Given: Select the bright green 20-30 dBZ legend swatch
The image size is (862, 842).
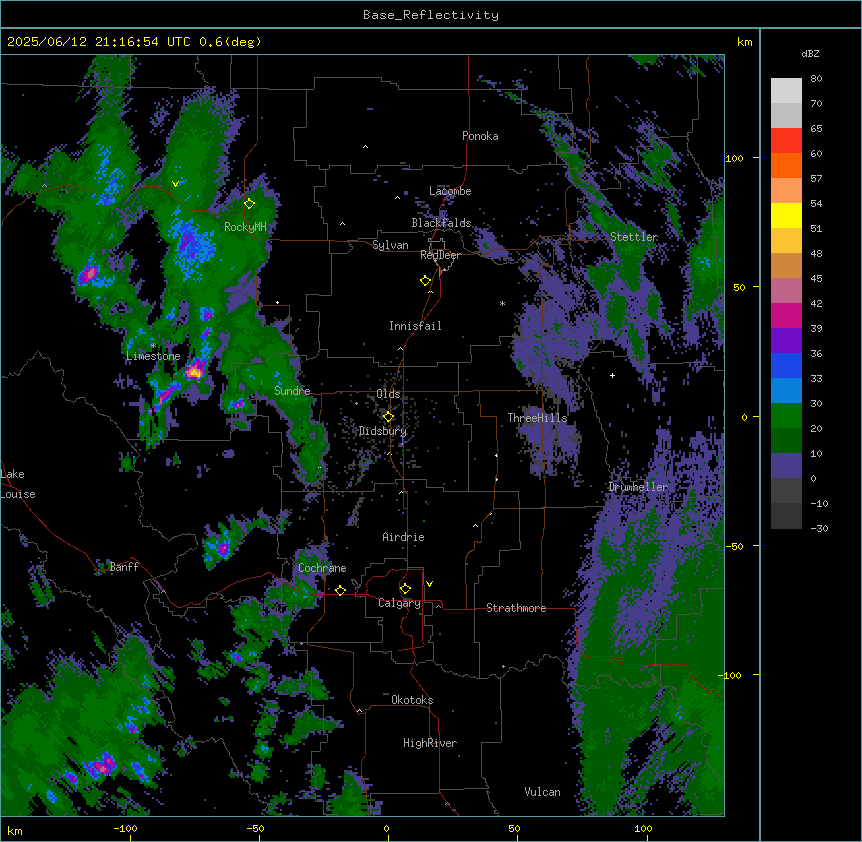Looking at the screenshot, I should 786,416.
